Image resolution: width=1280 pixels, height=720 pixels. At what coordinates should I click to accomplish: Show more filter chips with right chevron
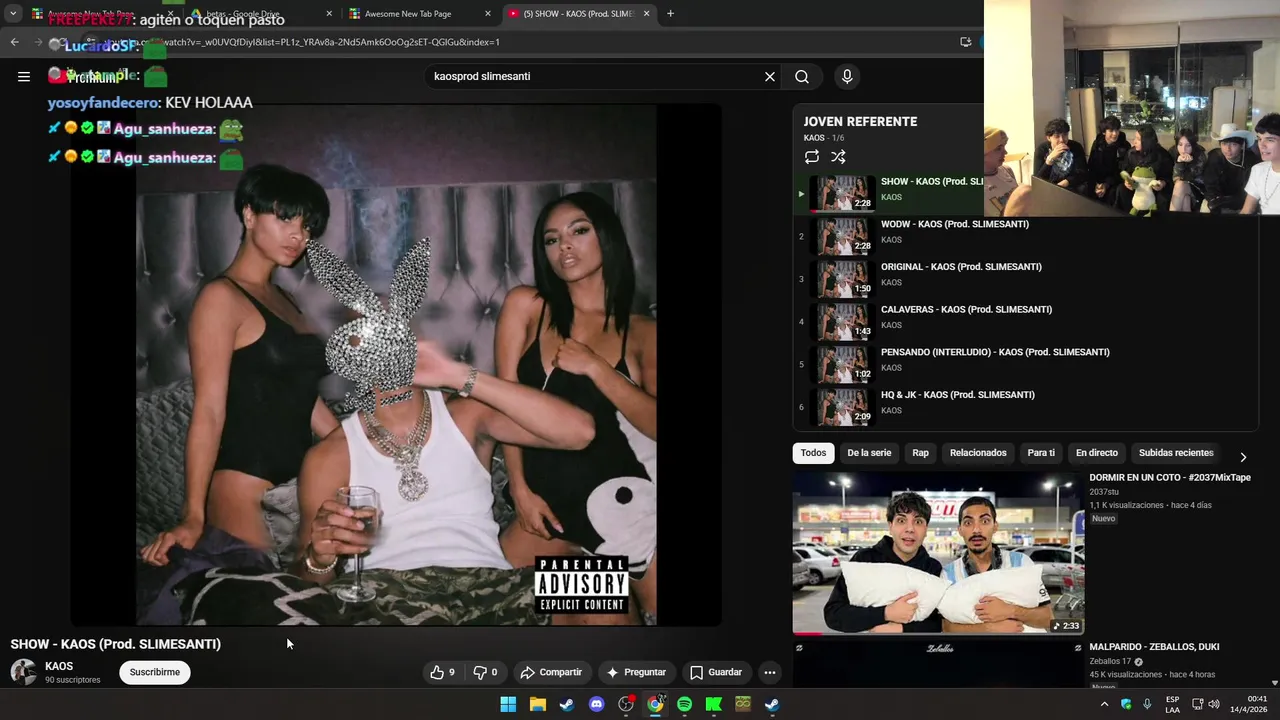tap(1243, 457)
